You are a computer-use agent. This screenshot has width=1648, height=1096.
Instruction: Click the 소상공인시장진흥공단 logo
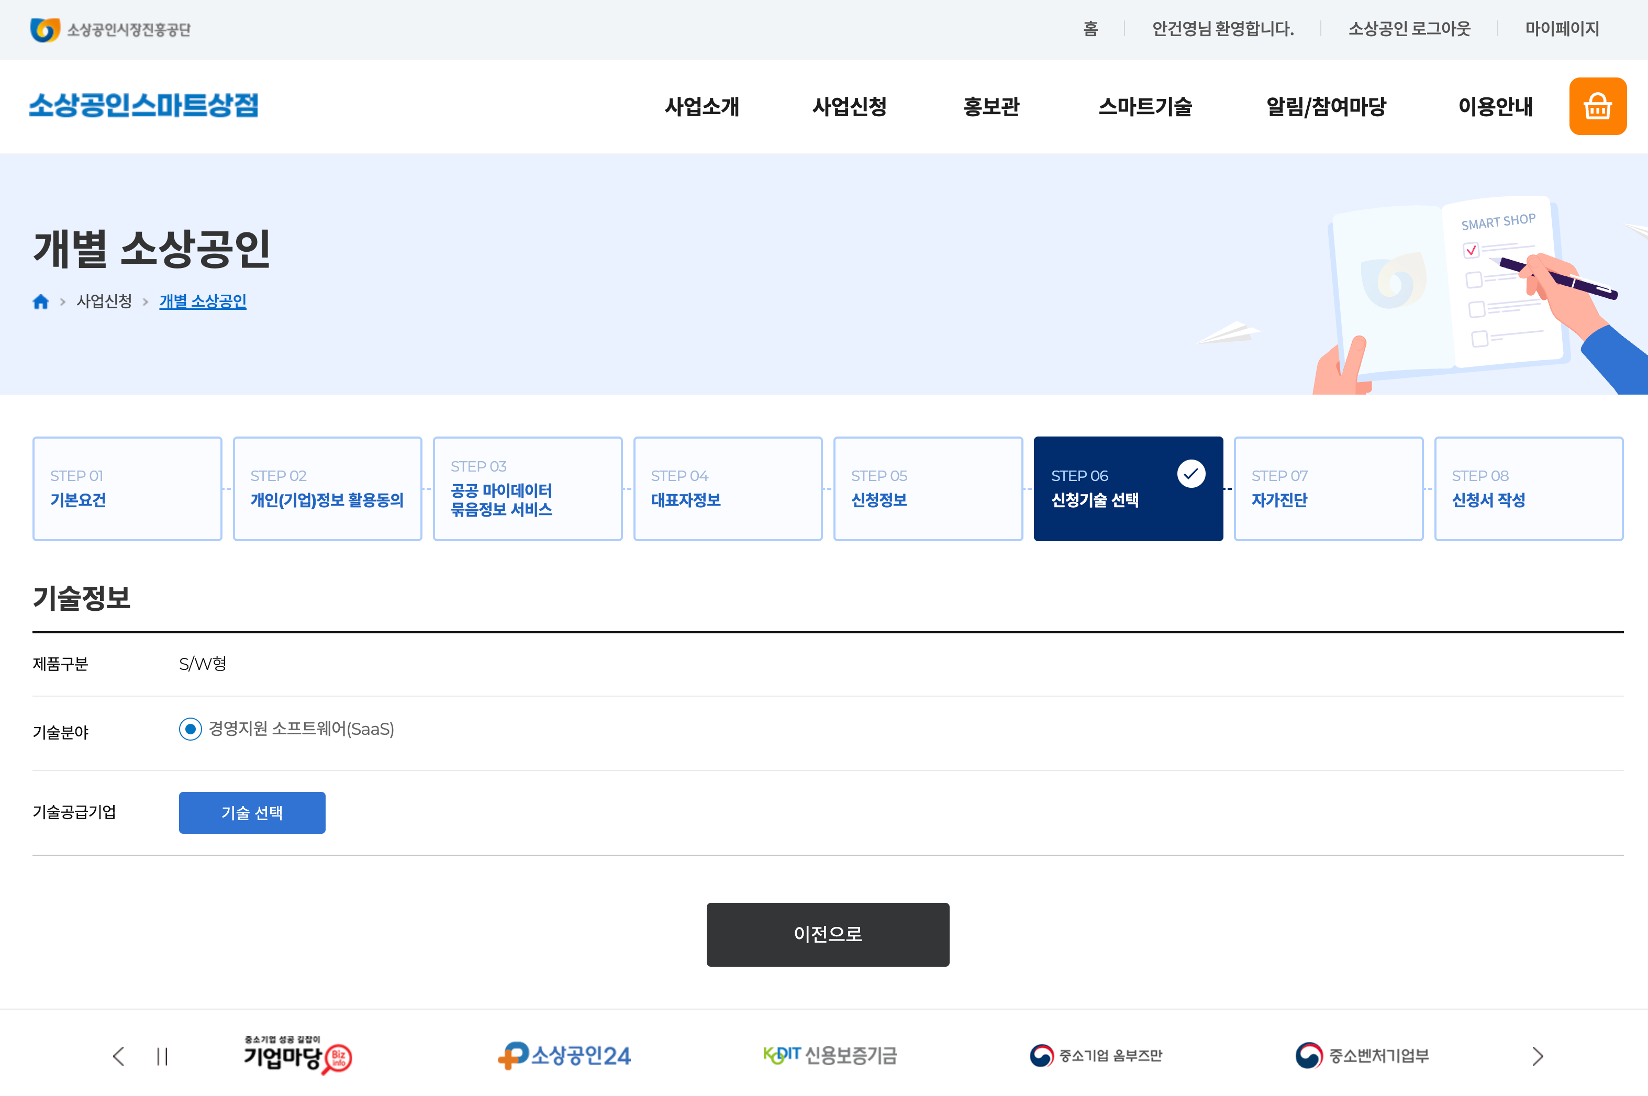(110, 30)
